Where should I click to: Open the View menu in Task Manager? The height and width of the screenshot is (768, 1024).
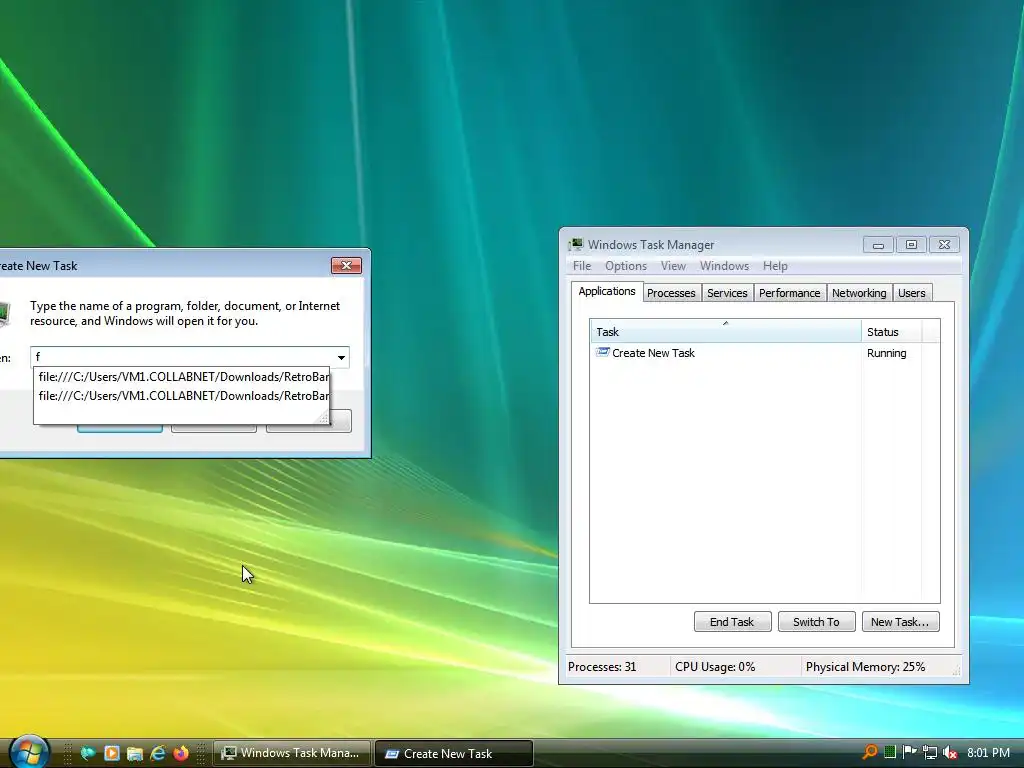click(673, 266)
